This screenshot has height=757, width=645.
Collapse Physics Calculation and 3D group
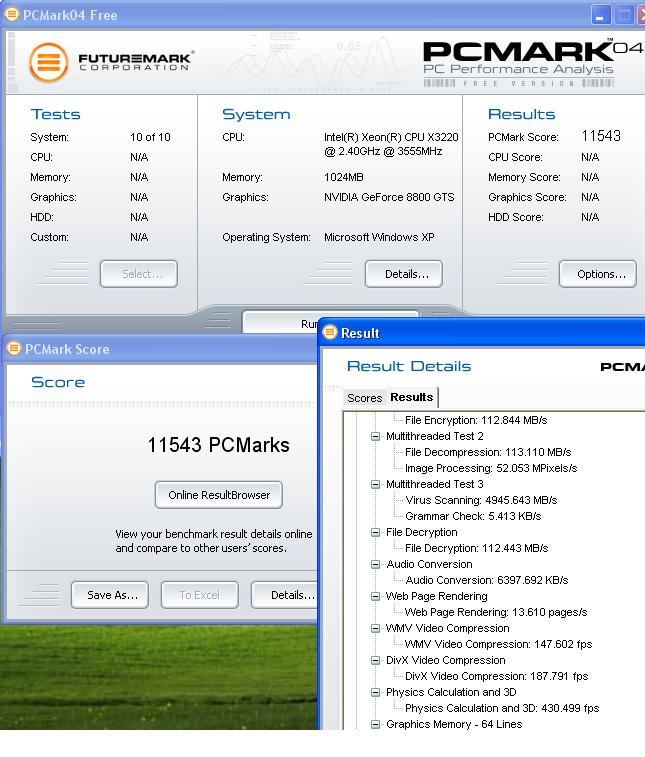[x=375, y=692]
